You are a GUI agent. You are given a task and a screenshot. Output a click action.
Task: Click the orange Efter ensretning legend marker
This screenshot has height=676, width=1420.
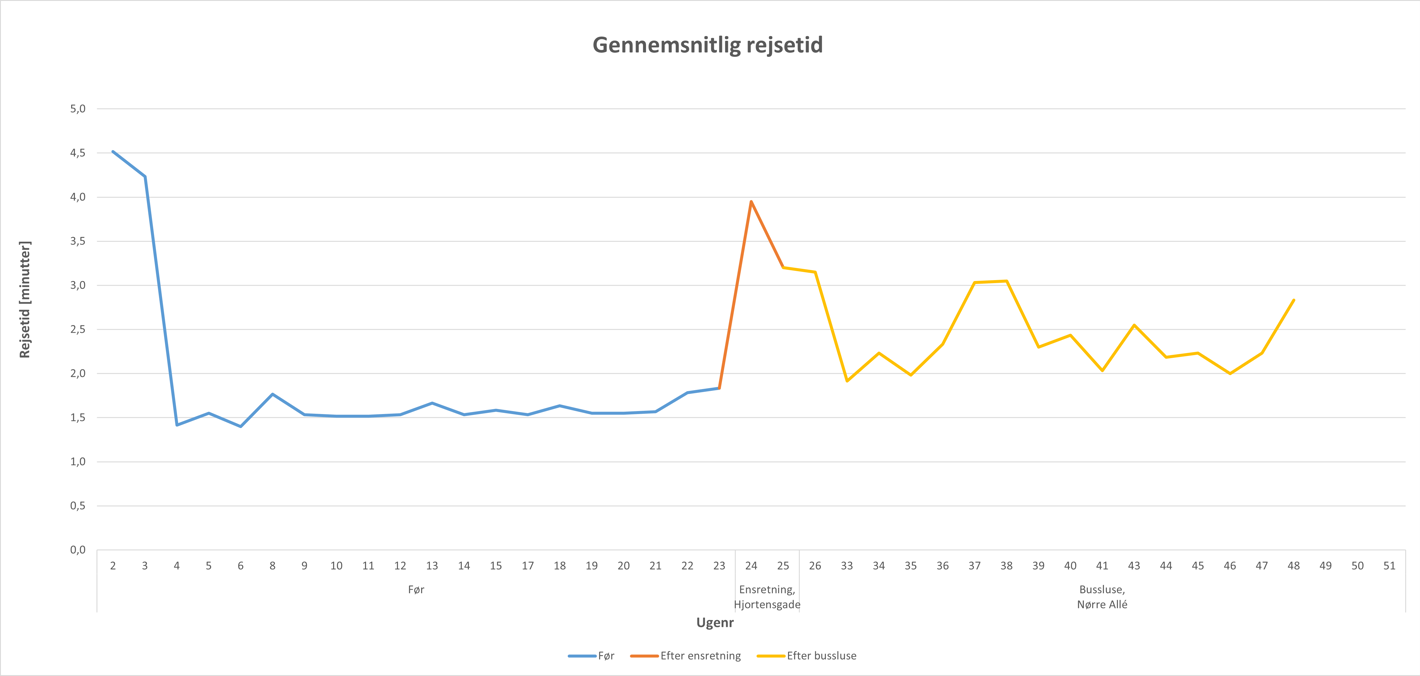(643, 656)
